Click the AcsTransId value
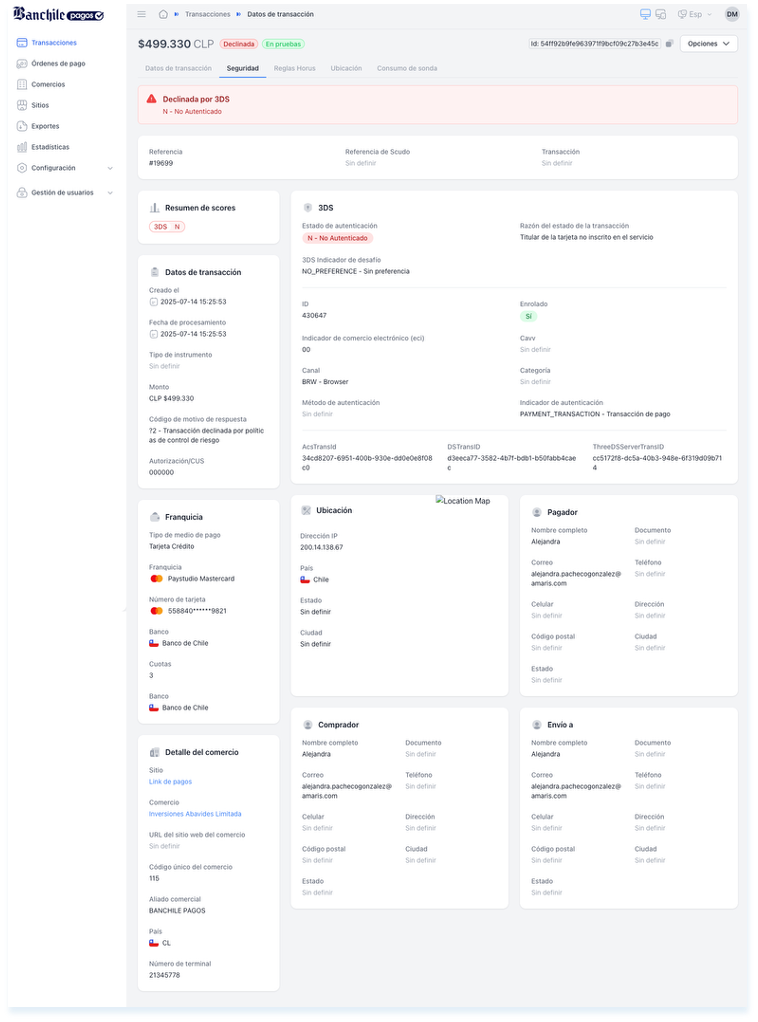This screenshot has height=1022, width=758. point(367,463)
